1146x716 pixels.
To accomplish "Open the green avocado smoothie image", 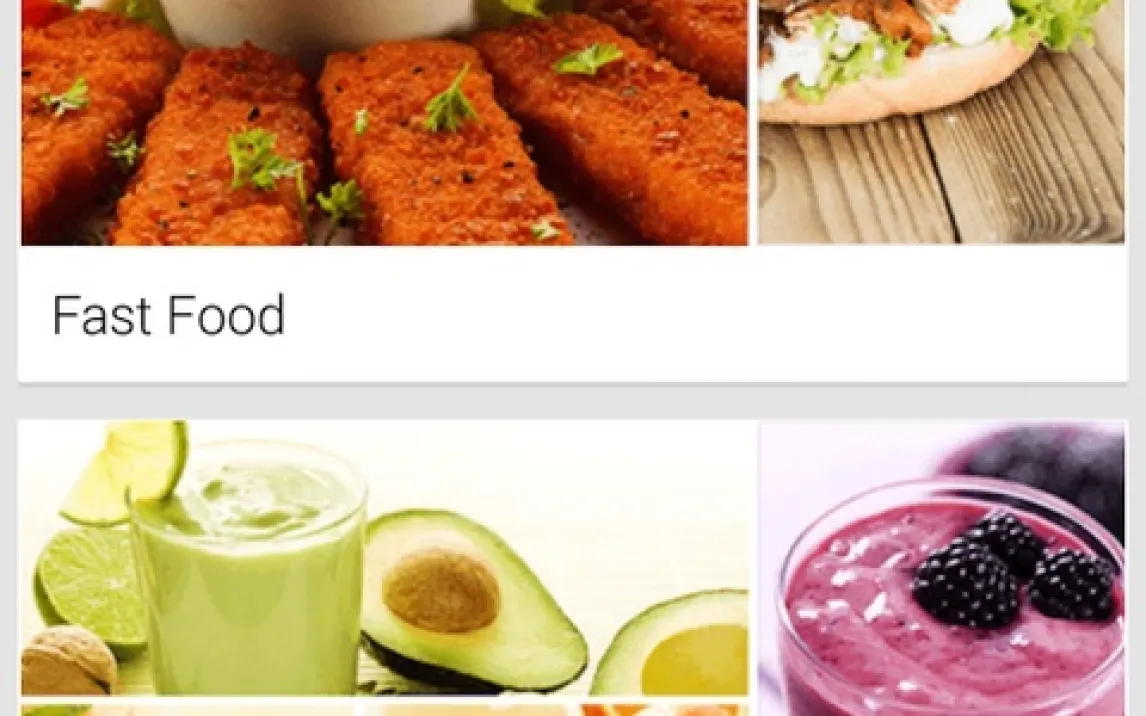I will pyautogui.click(x=384, y=557).
